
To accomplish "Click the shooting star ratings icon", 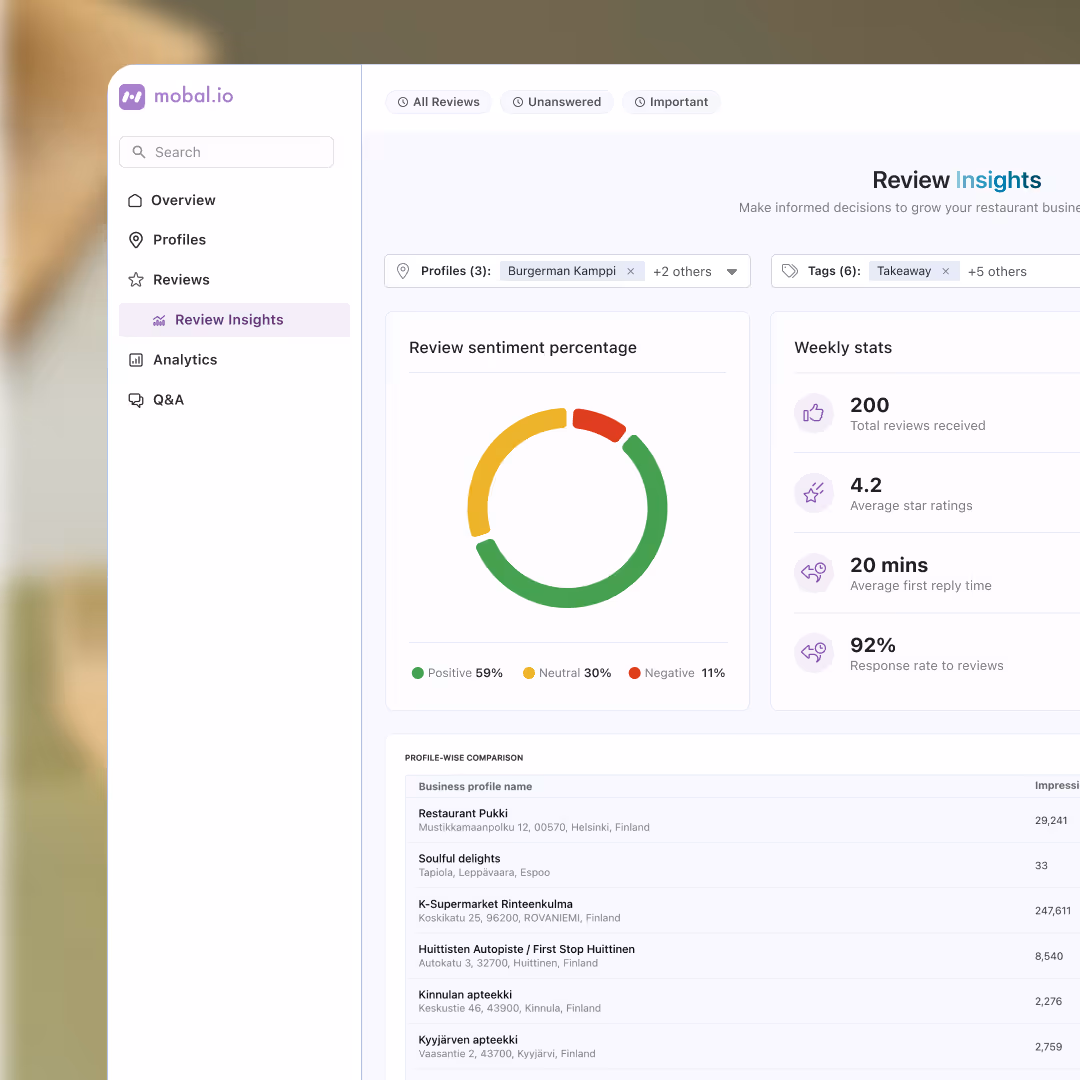I will 813,493.
